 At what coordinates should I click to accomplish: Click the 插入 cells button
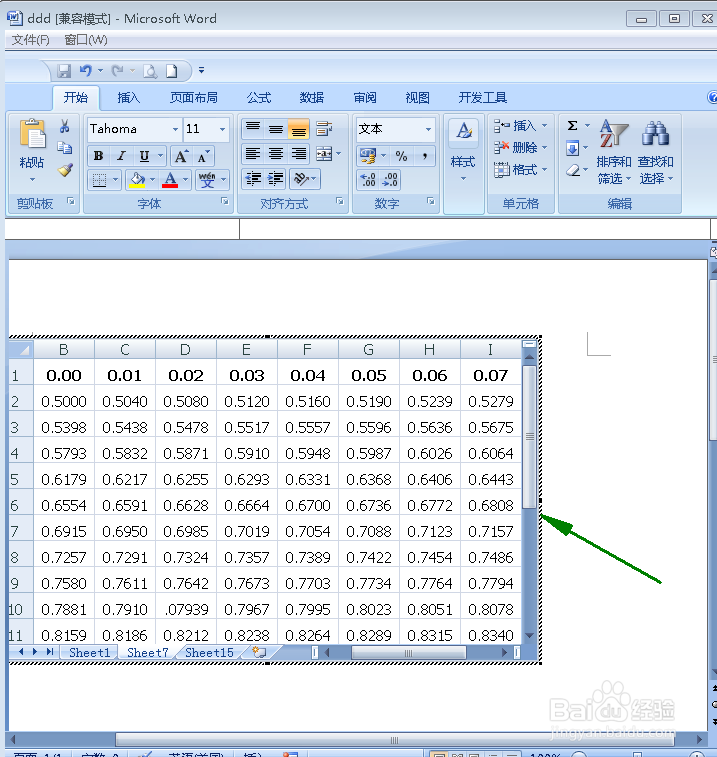pyautogui.click(x=520, y=126)
